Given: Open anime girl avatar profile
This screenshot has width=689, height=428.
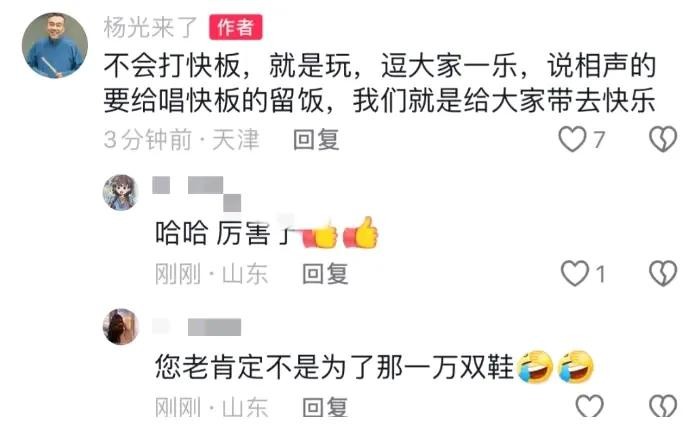Looking at the screenshot, I should [x=121, y=192].
